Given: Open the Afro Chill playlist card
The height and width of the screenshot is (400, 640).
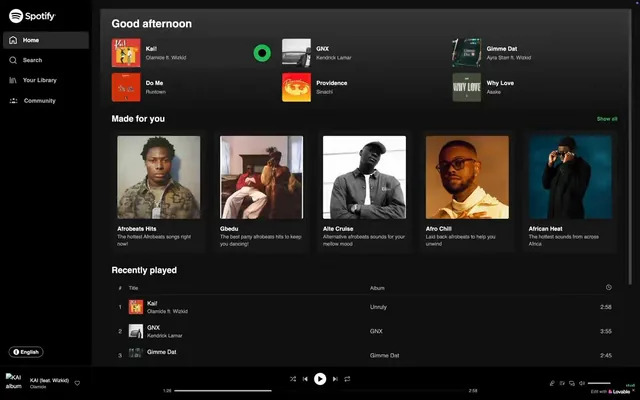Looking at the screenshot, I should pos(467,192).
